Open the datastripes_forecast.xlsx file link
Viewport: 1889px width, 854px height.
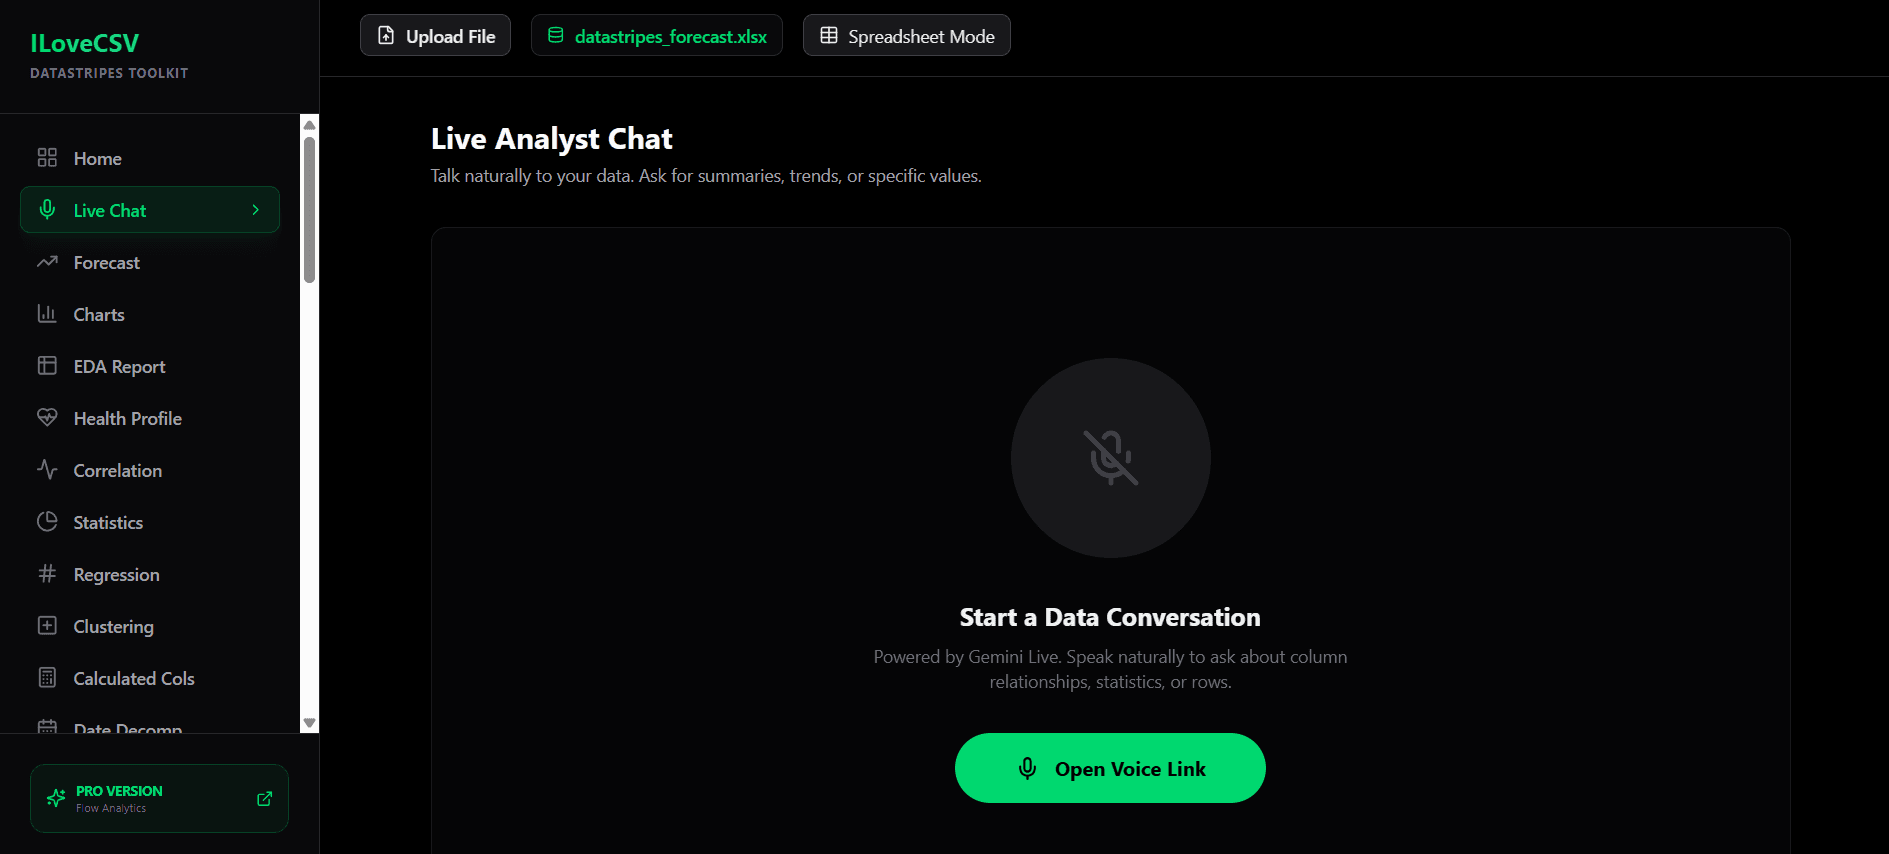[x=656, y=35]
